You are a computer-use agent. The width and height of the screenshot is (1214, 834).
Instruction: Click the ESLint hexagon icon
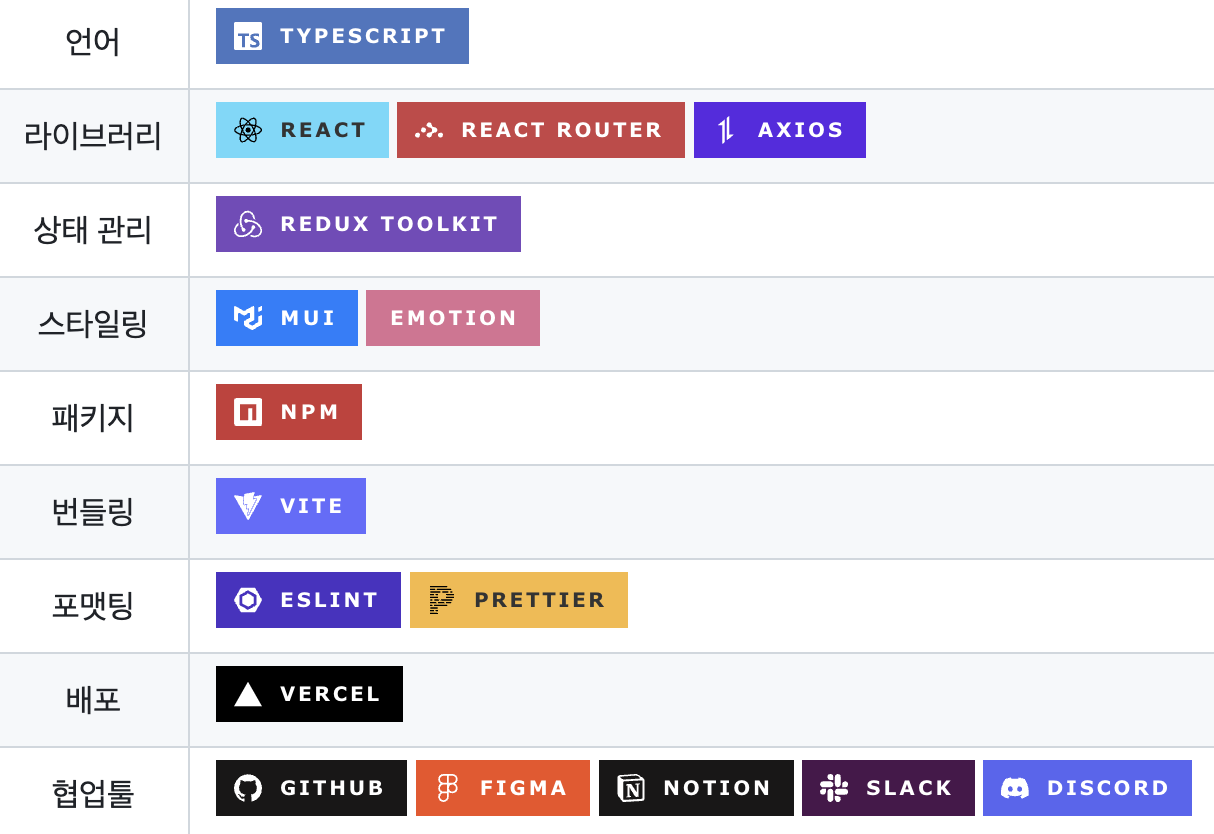(248, 600)
